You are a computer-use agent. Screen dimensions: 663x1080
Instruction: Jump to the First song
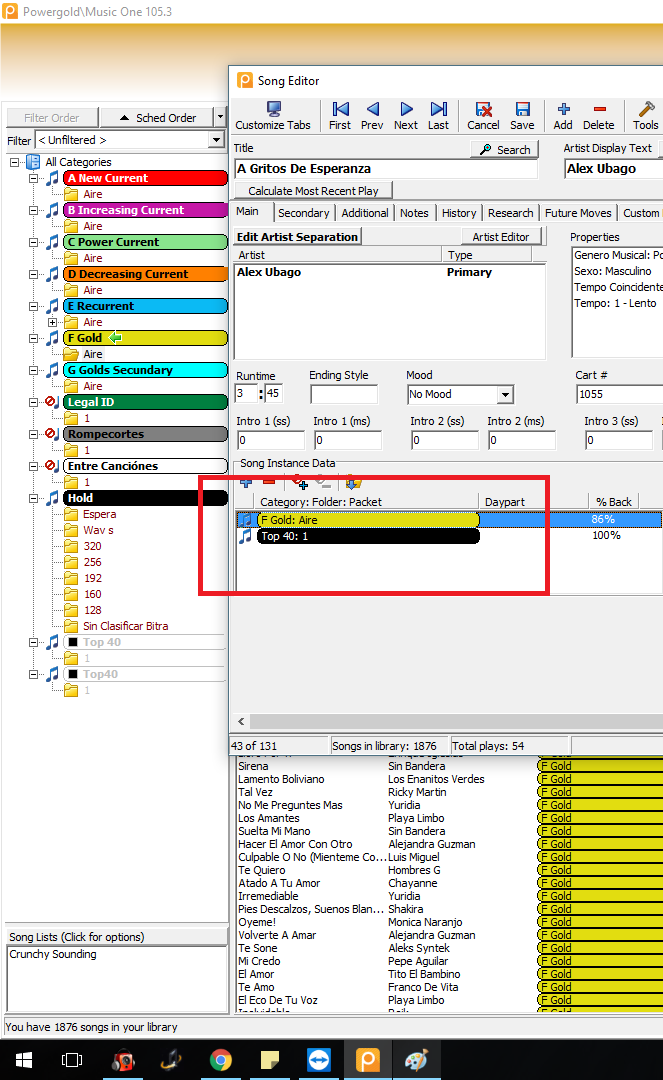(339, 116)
